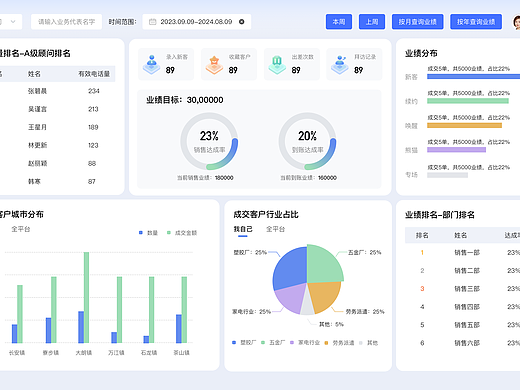Toggle 其他 legend item under the pie chart
Screen dimensions: 520x390
369,343
